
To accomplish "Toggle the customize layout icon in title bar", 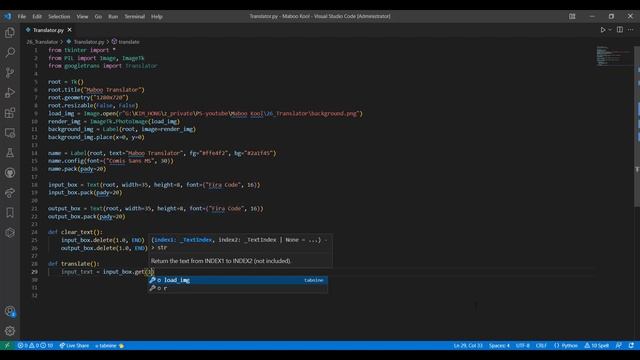I will point(572,16).
